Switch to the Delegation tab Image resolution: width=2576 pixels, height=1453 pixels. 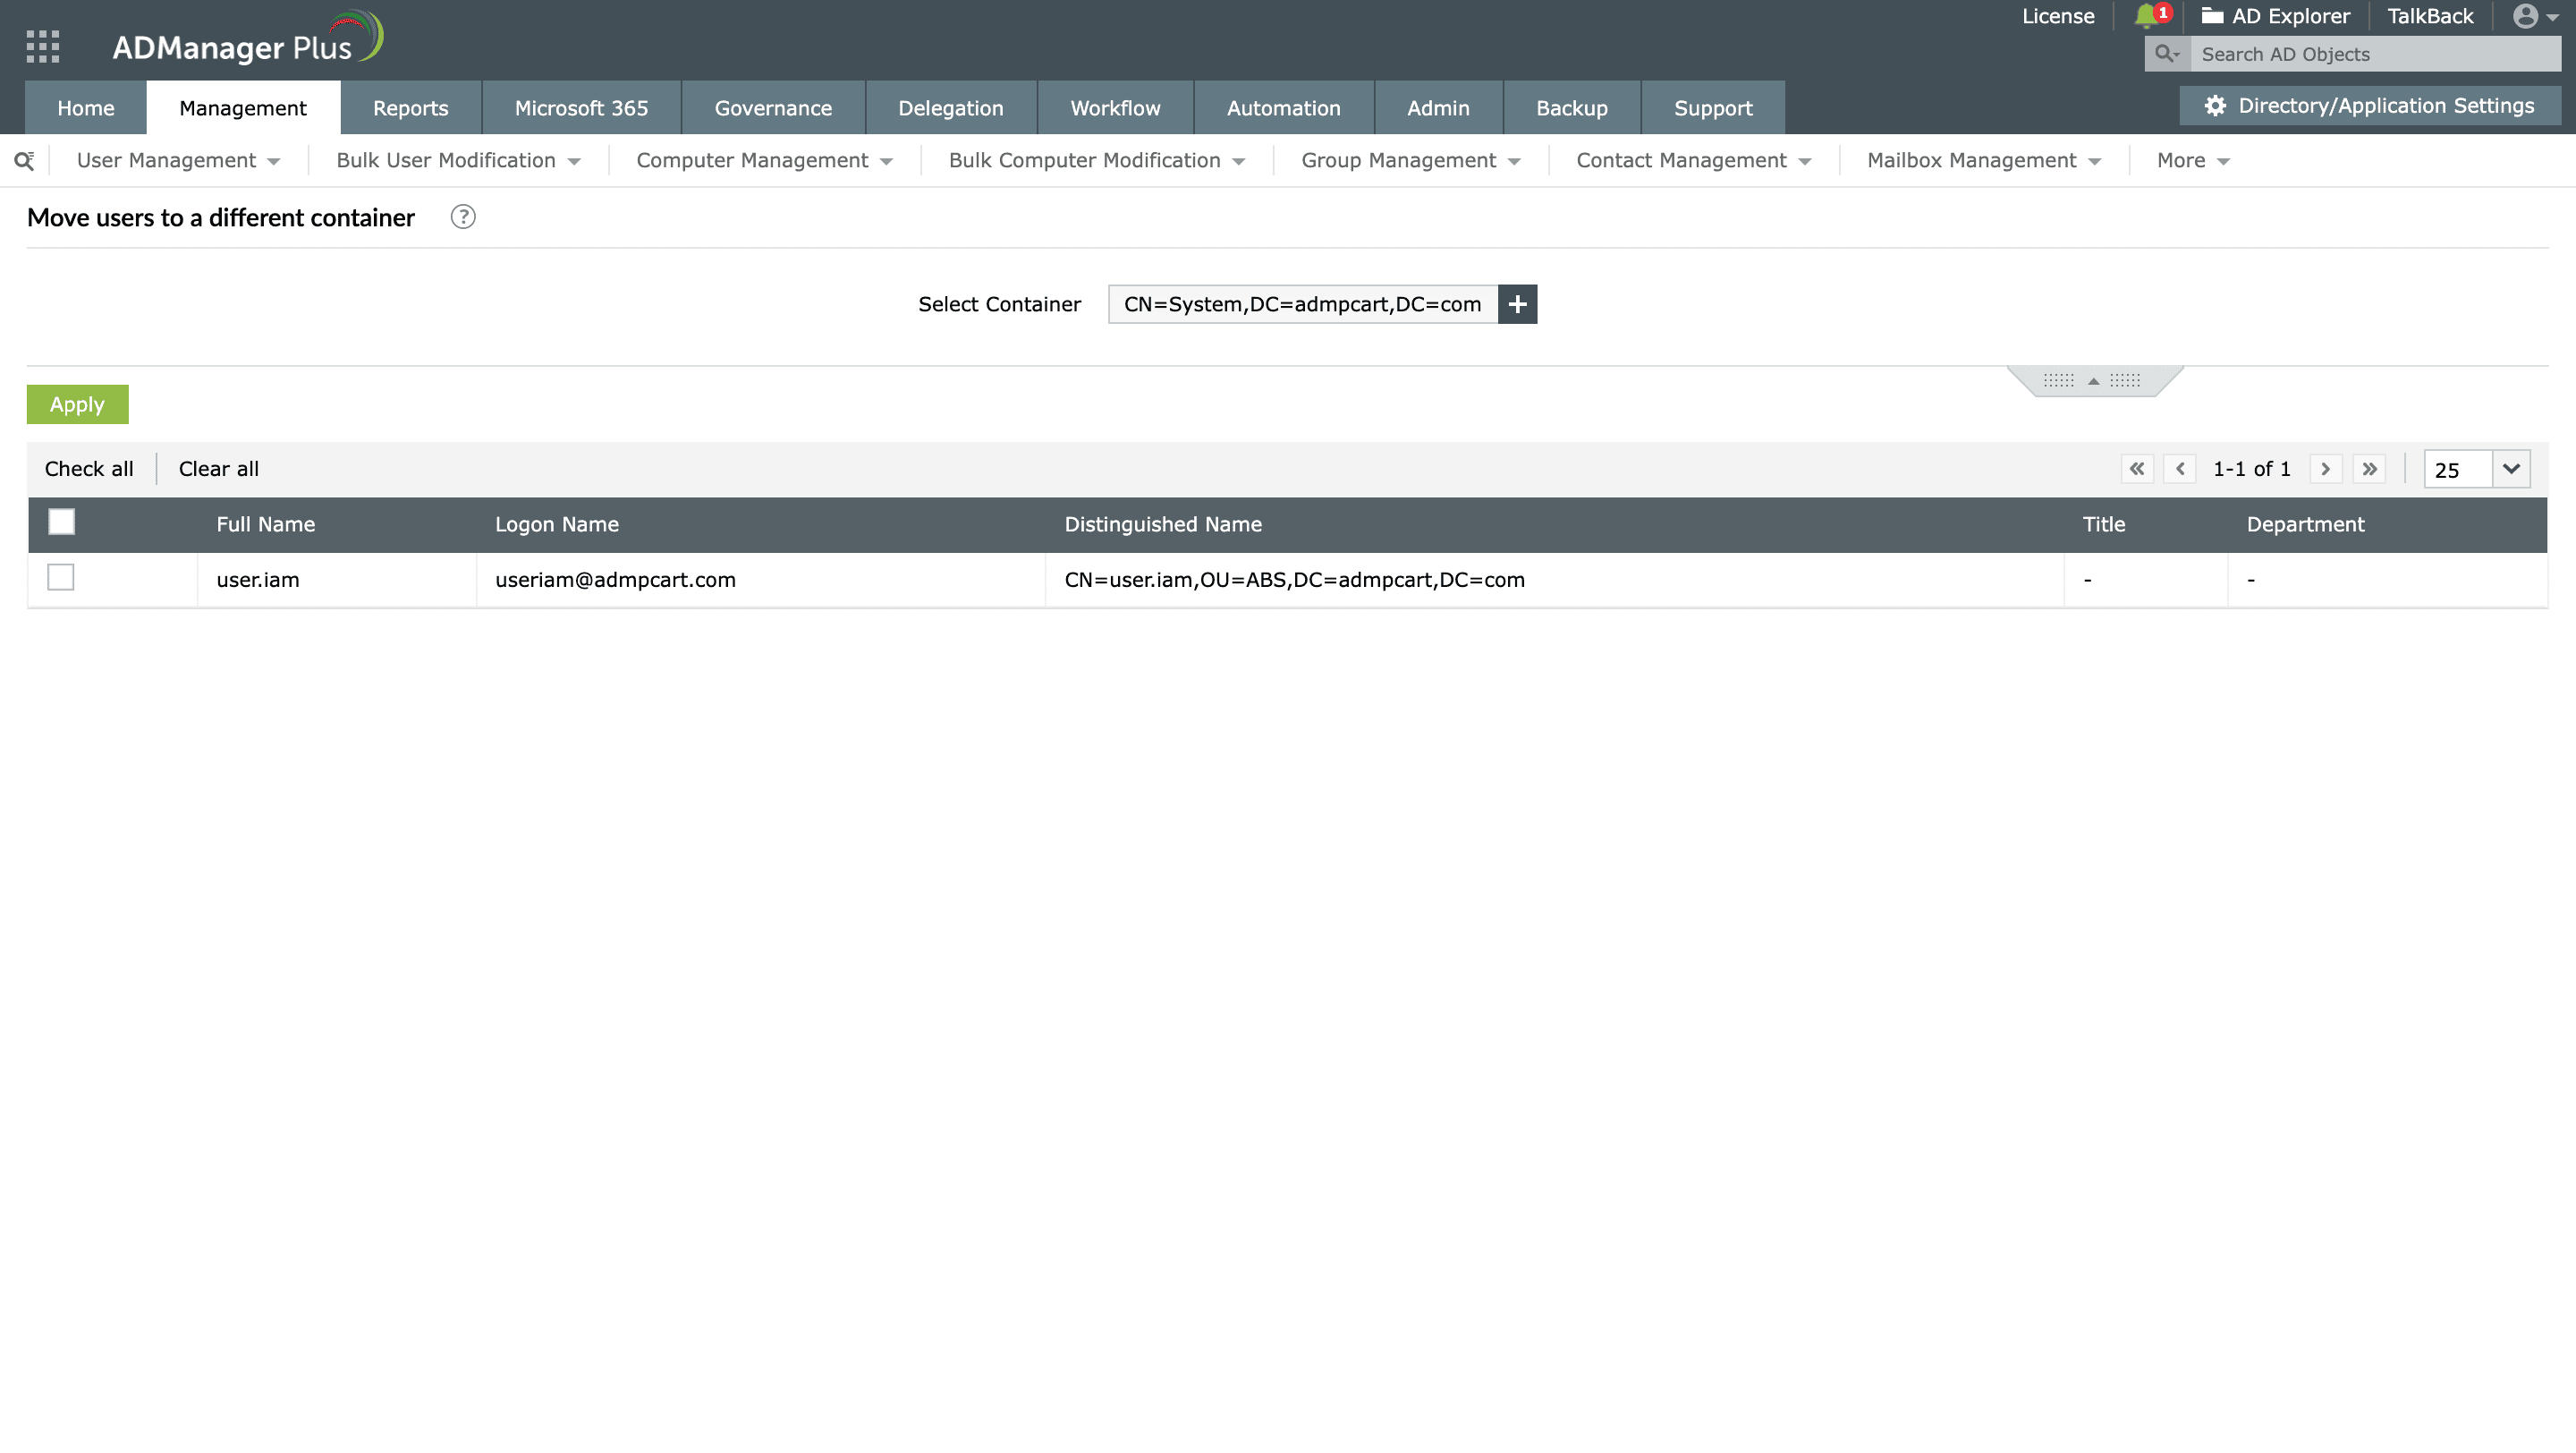(x=950, y=108)
